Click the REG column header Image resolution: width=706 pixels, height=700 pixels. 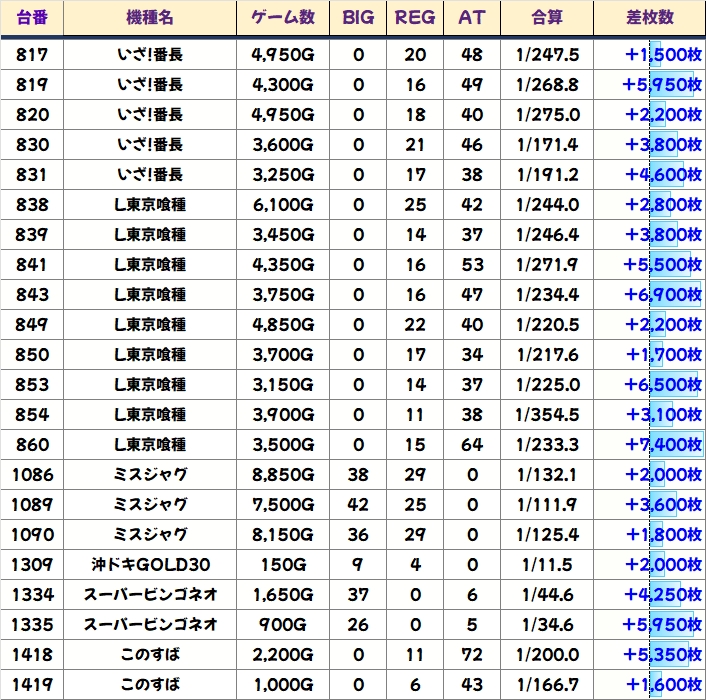coord(415,18)
